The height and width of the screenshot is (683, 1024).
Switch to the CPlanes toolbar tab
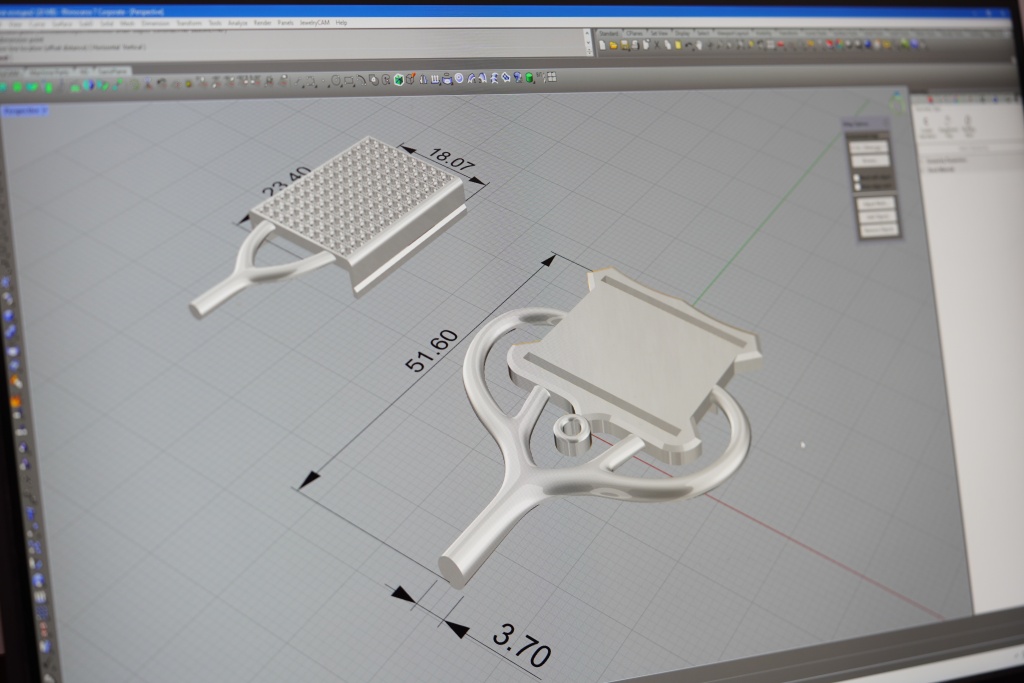click(634, 33)
